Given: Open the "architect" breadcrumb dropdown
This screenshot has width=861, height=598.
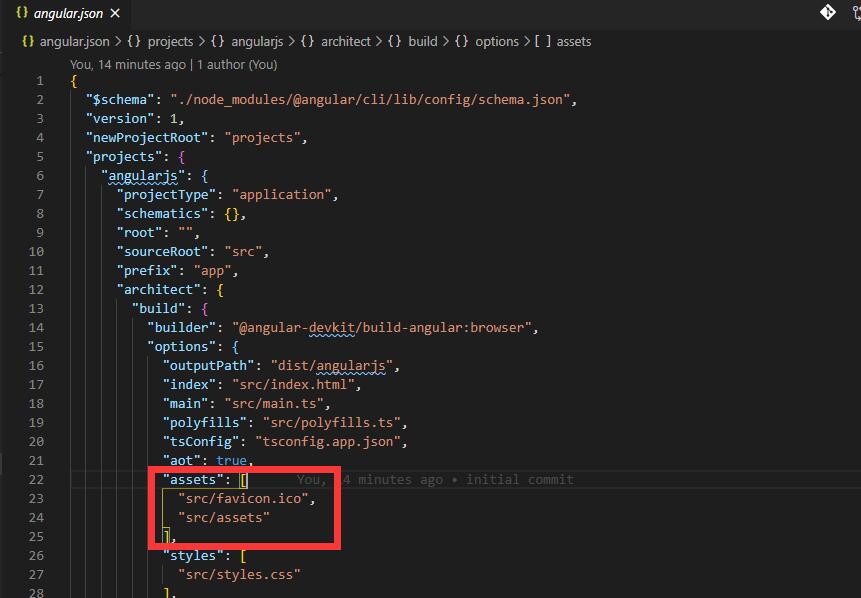Looking at the screenshot, I should [x=345, y=41].
